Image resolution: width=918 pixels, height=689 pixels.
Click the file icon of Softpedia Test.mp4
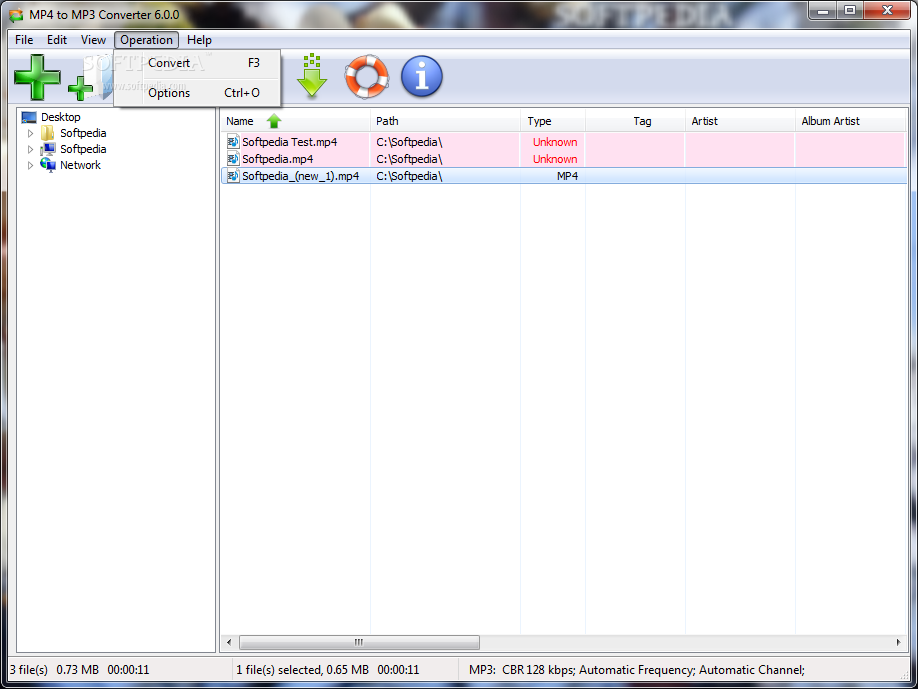pos(233,142)
